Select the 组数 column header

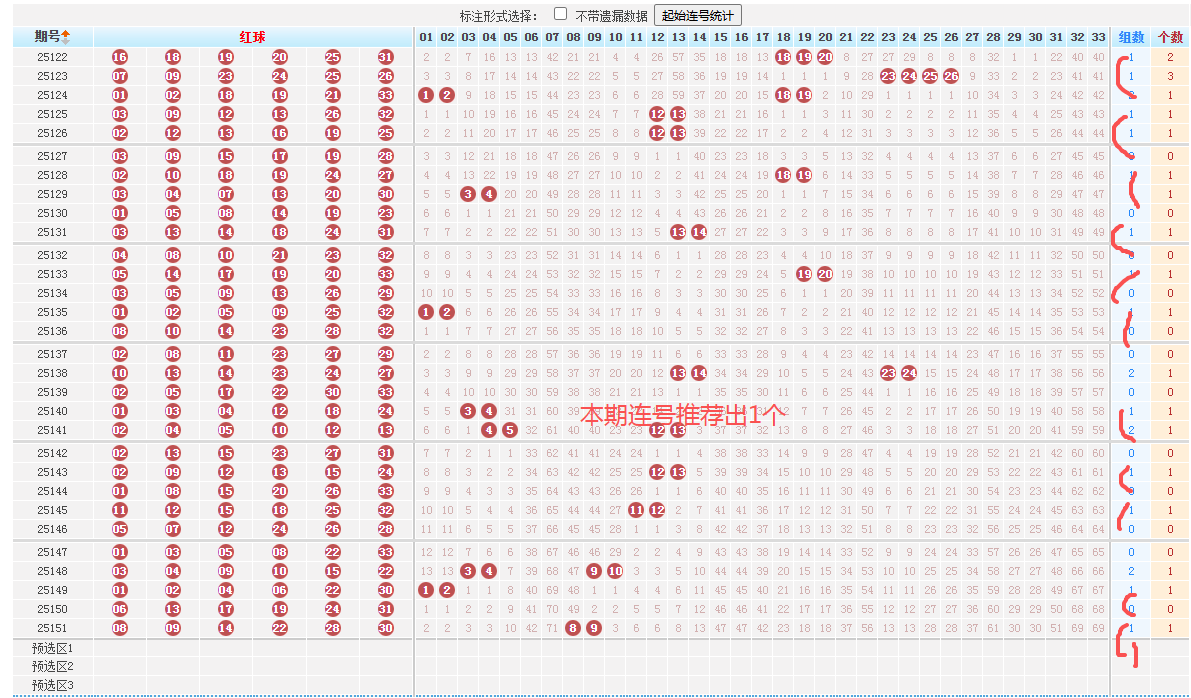(1131, 36)
